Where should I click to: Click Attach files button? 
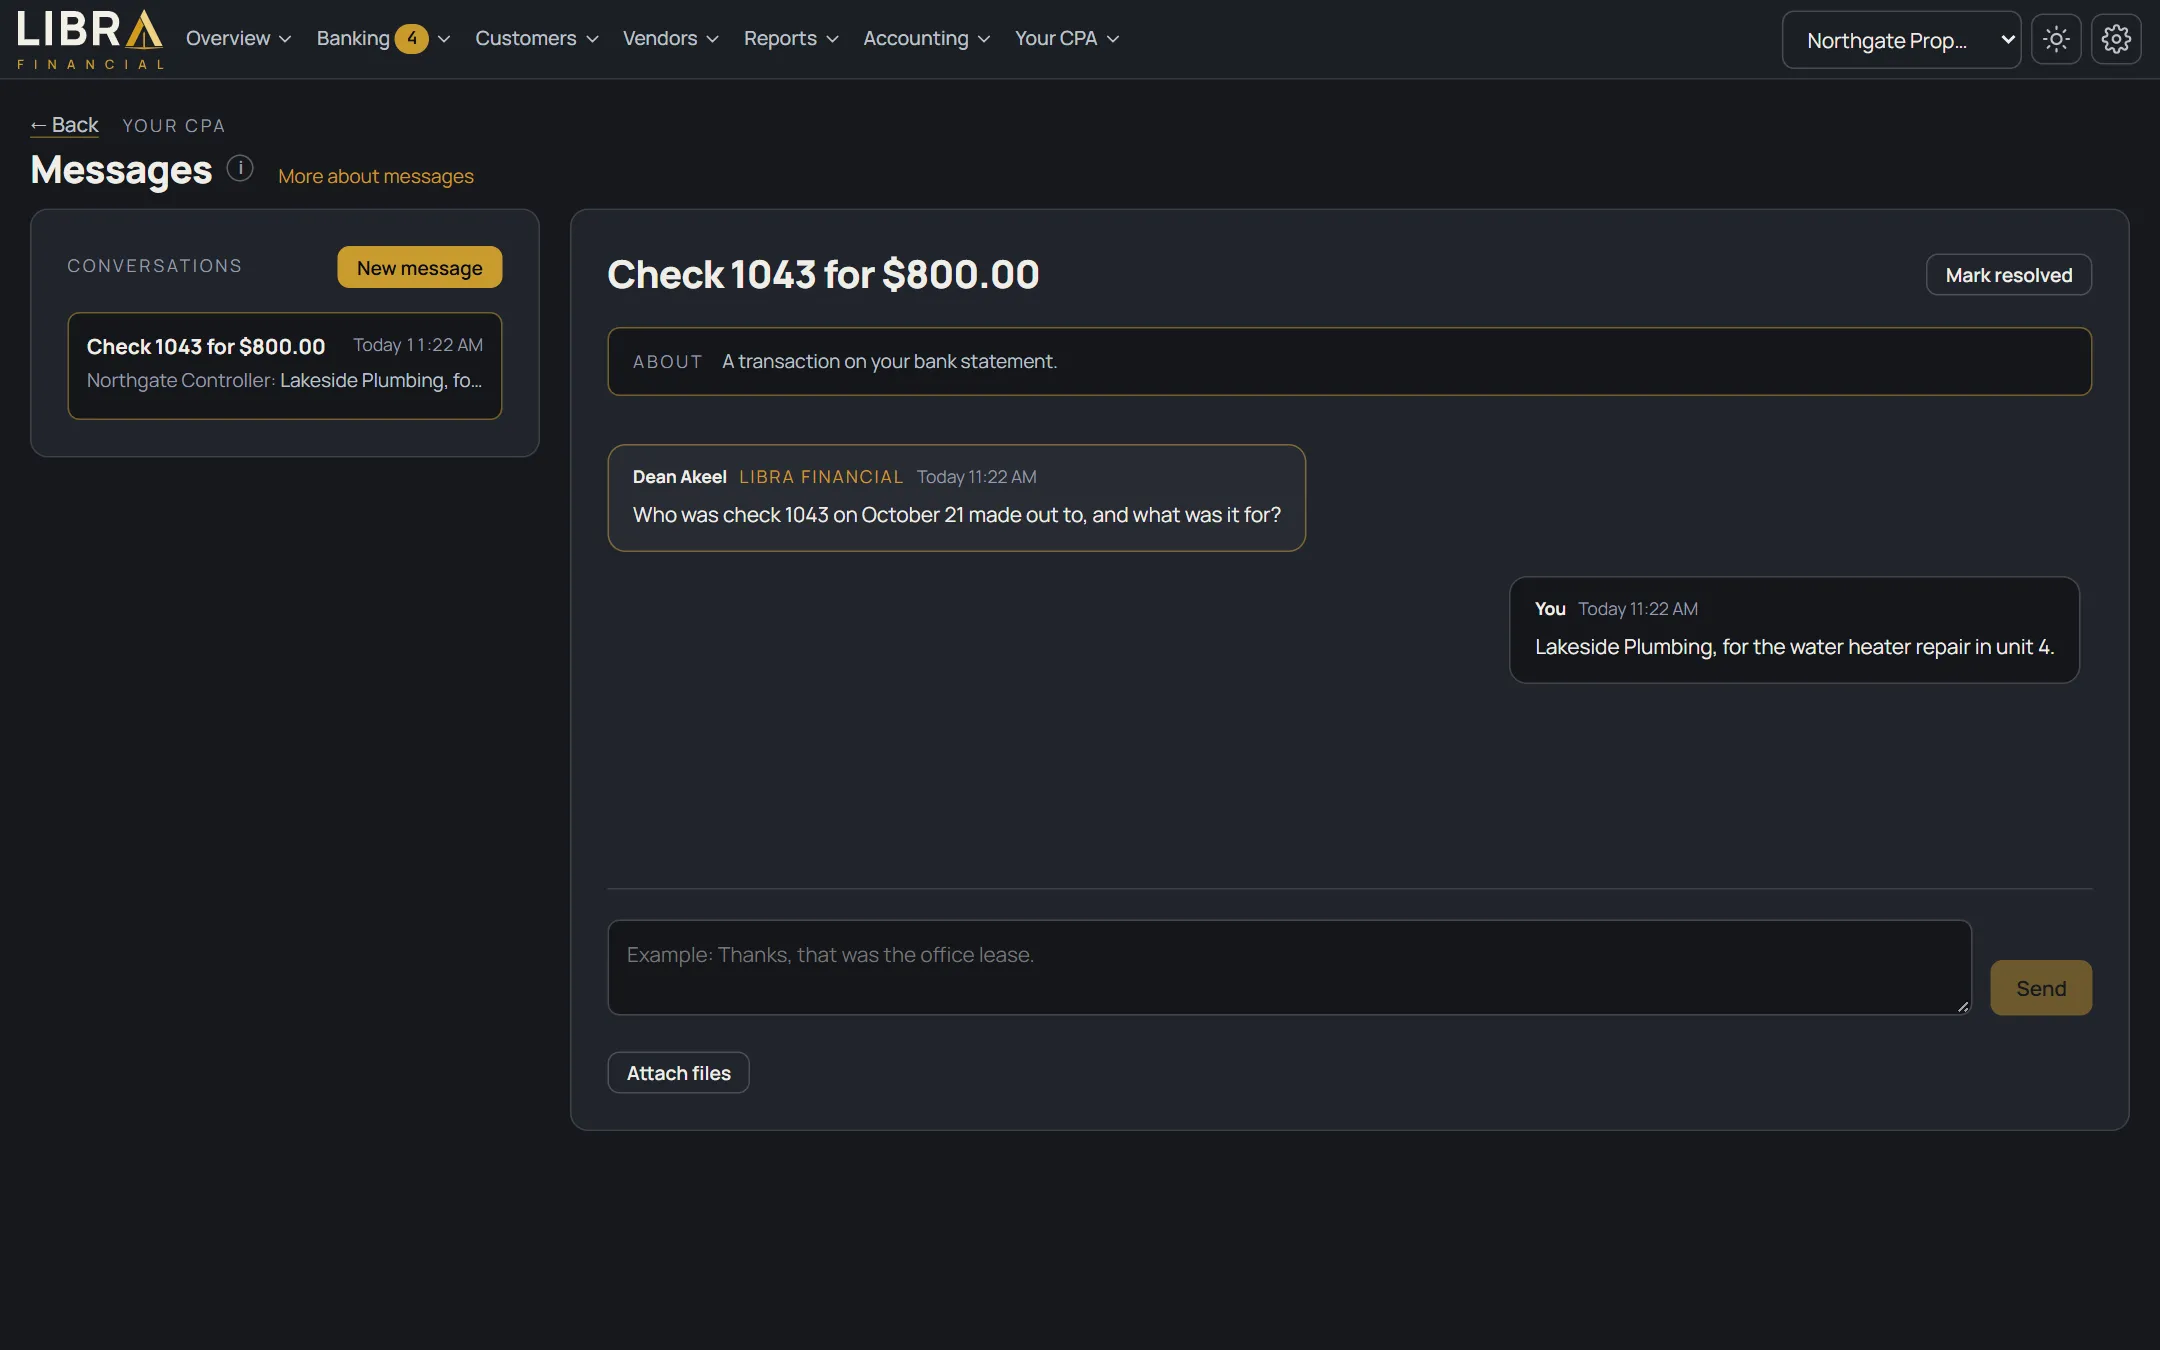(x=679, y=1073)
